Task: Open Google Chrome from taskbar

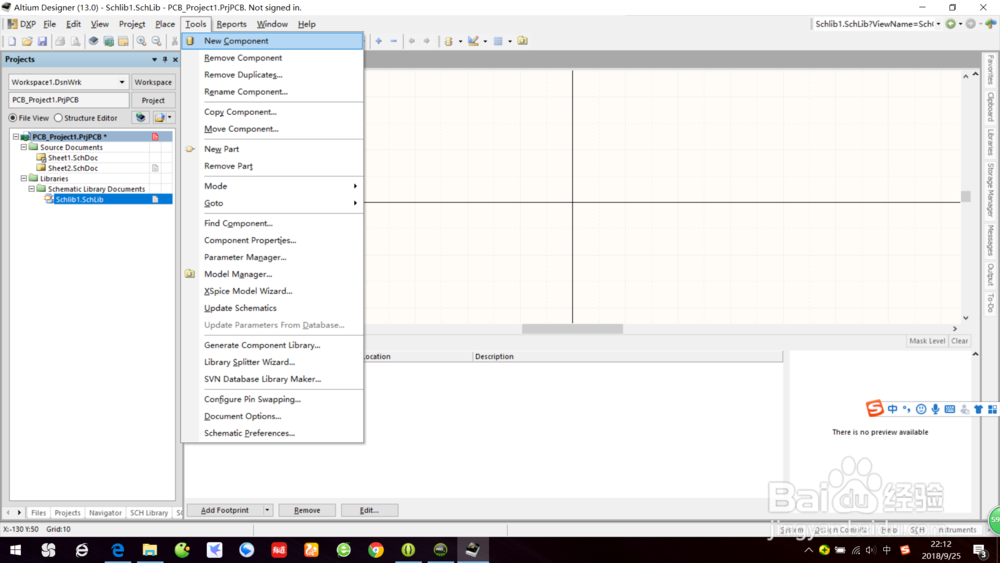Action: click(376, 550)
